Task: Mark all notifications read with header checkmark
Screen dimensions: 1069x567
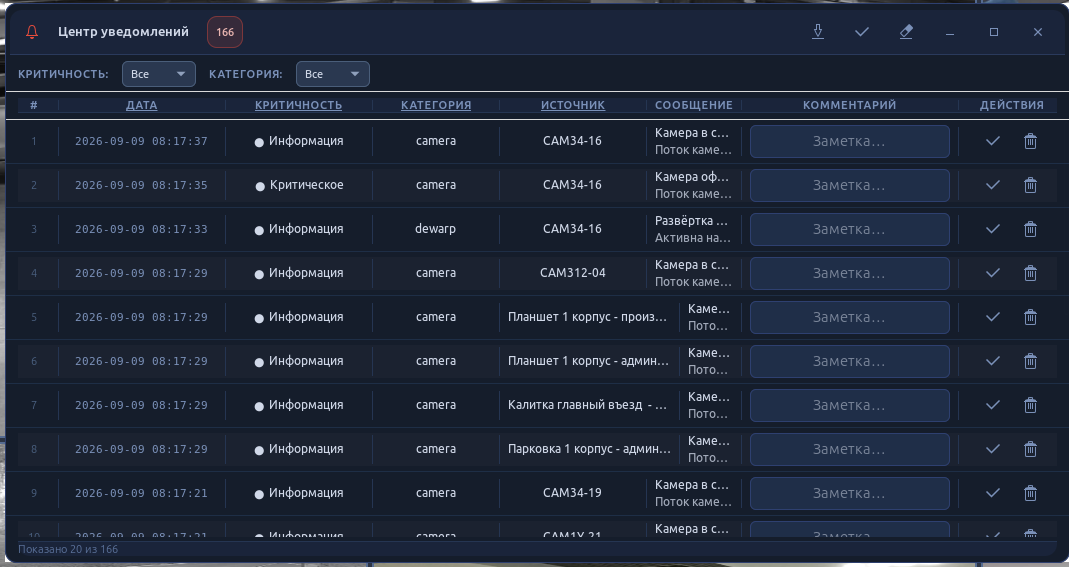Action: pos(862,32)
